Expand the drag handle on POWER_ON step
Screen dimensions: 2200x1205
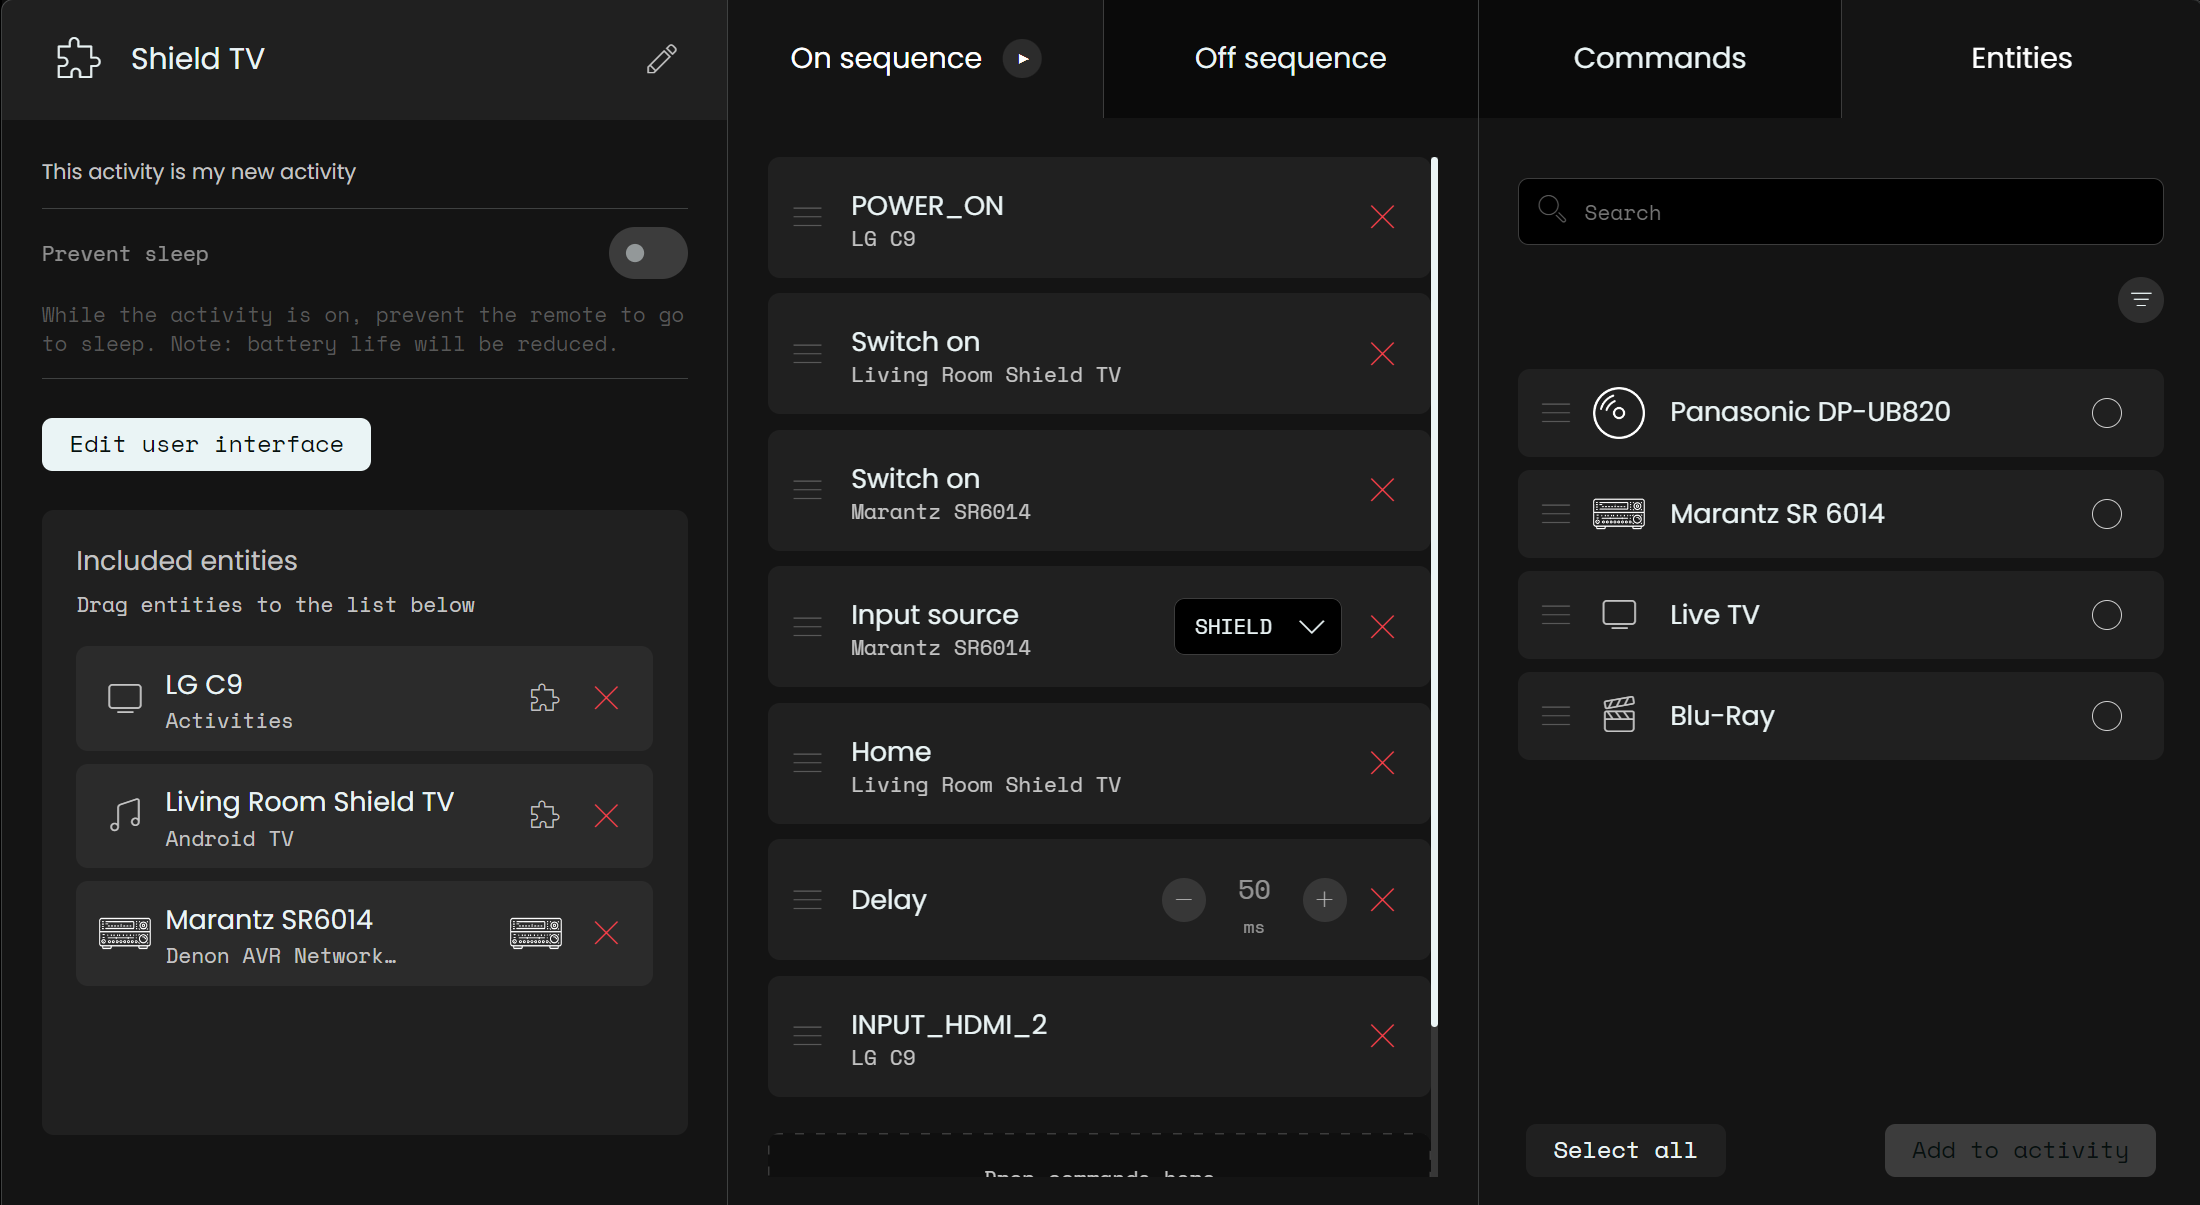(x=807, y=216)
